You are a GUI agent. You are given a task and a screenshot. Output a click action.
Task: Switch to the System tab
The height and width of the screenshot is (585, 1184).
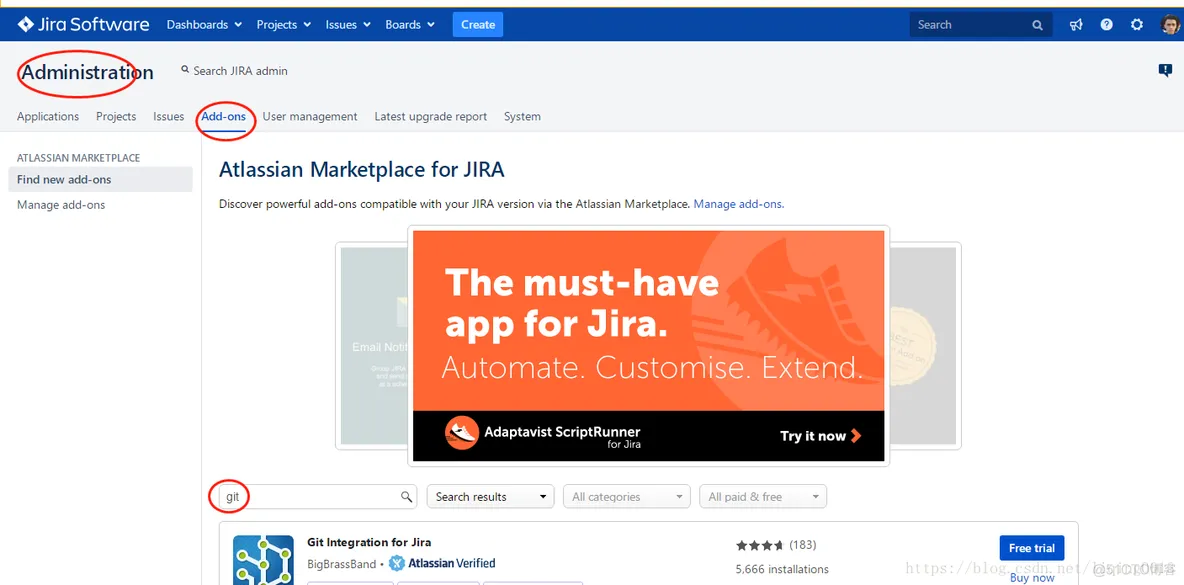click(522, 116)
